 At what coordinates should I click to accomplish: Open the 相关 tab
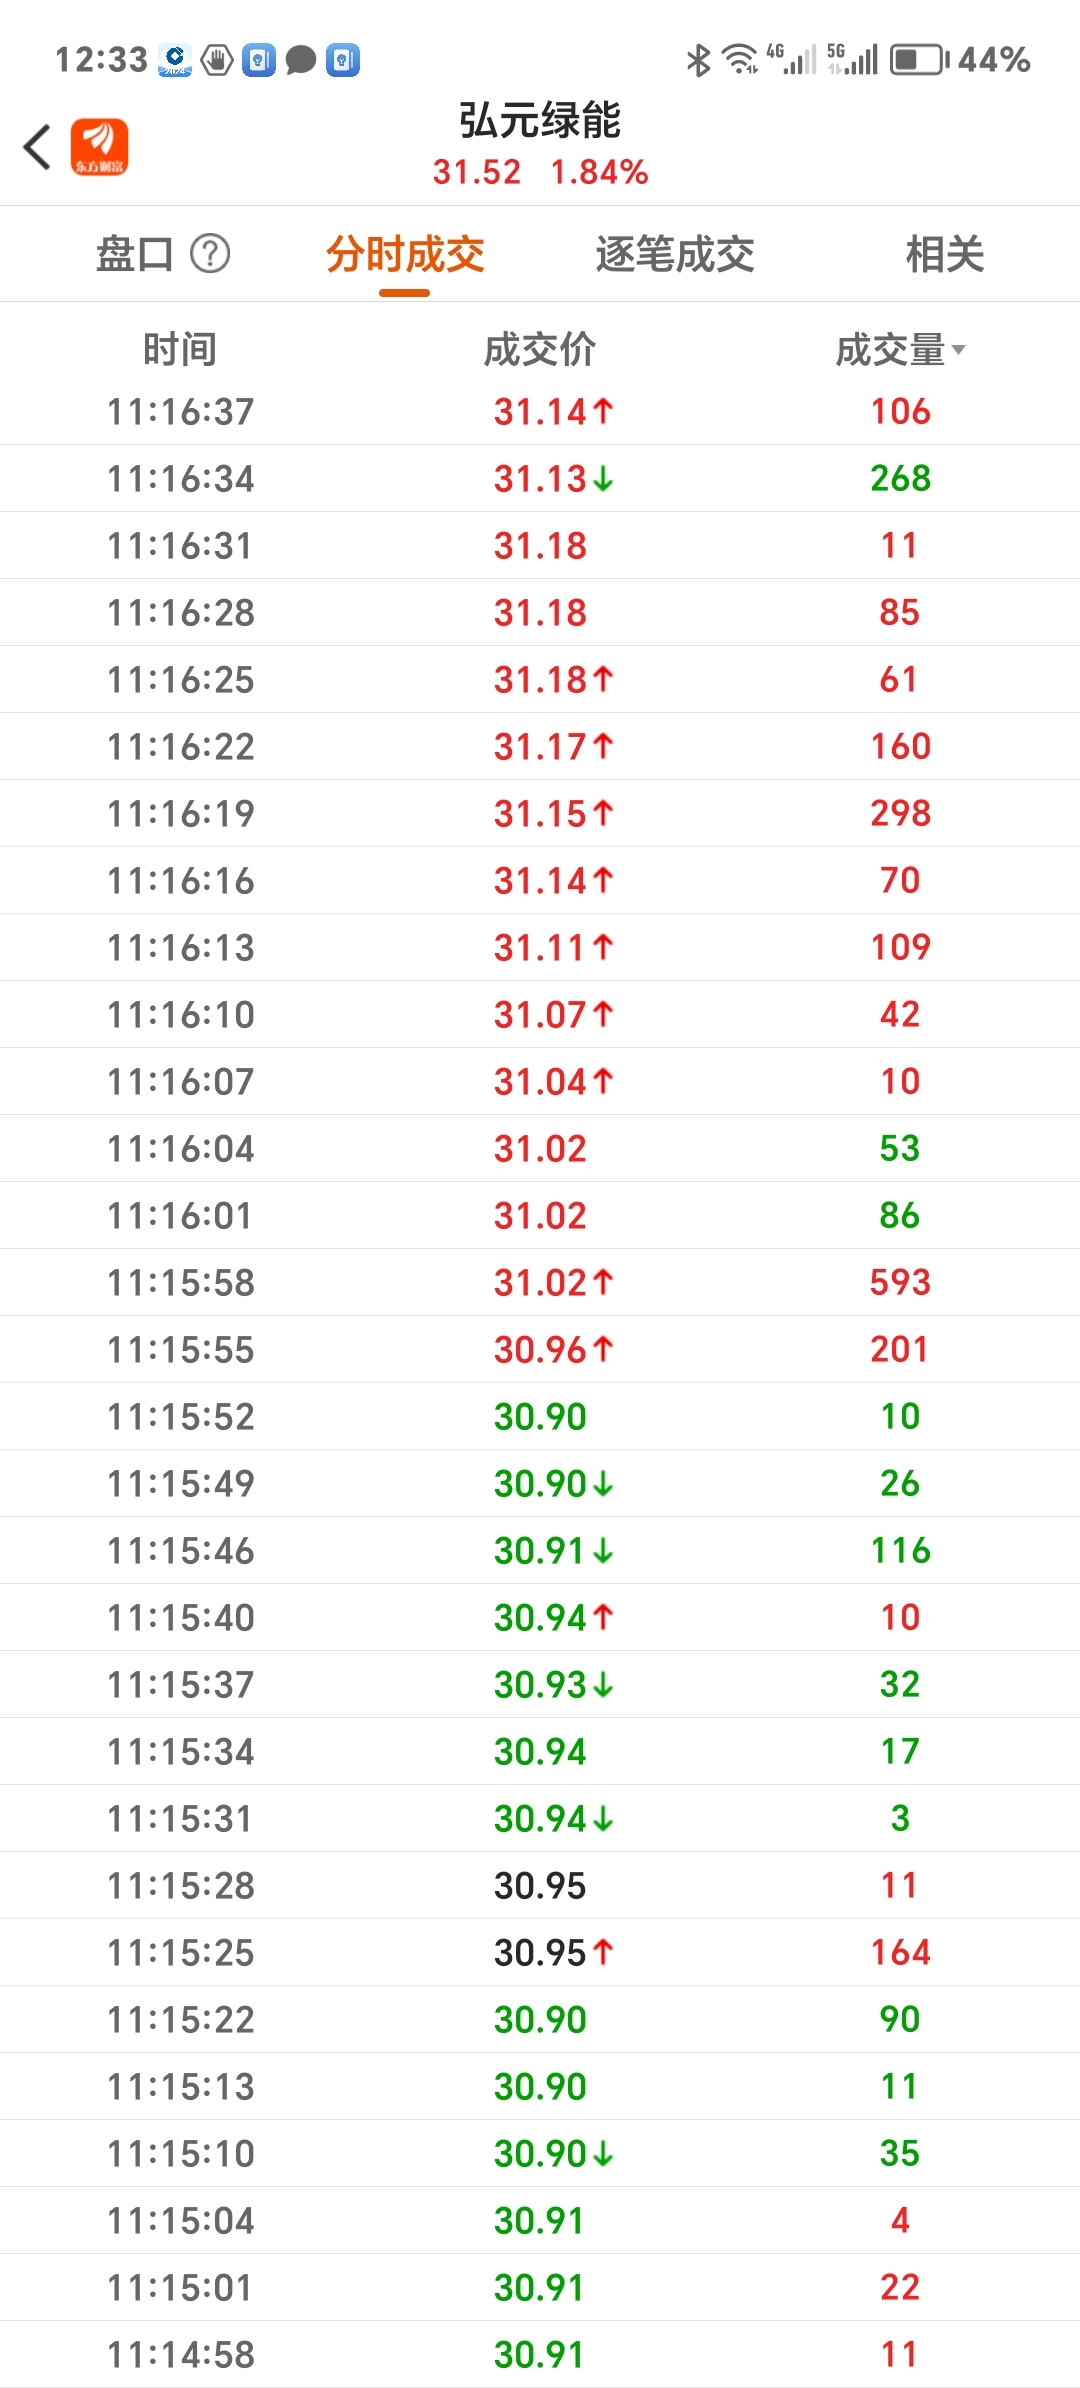(x=944, y=254)
